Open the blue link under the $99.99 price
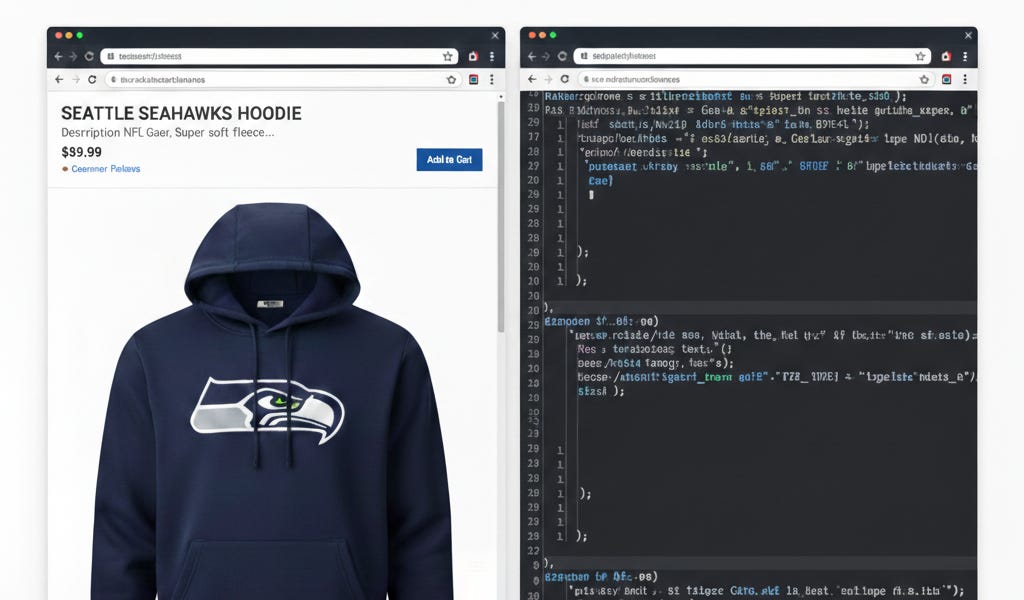This screenshot has height=600, width=1024. point(105,168)
